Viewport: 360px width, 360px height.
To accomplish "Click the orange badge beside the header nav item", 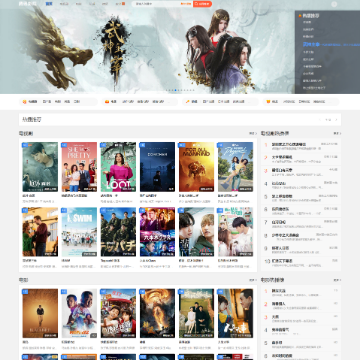I will tap(123, 4).
